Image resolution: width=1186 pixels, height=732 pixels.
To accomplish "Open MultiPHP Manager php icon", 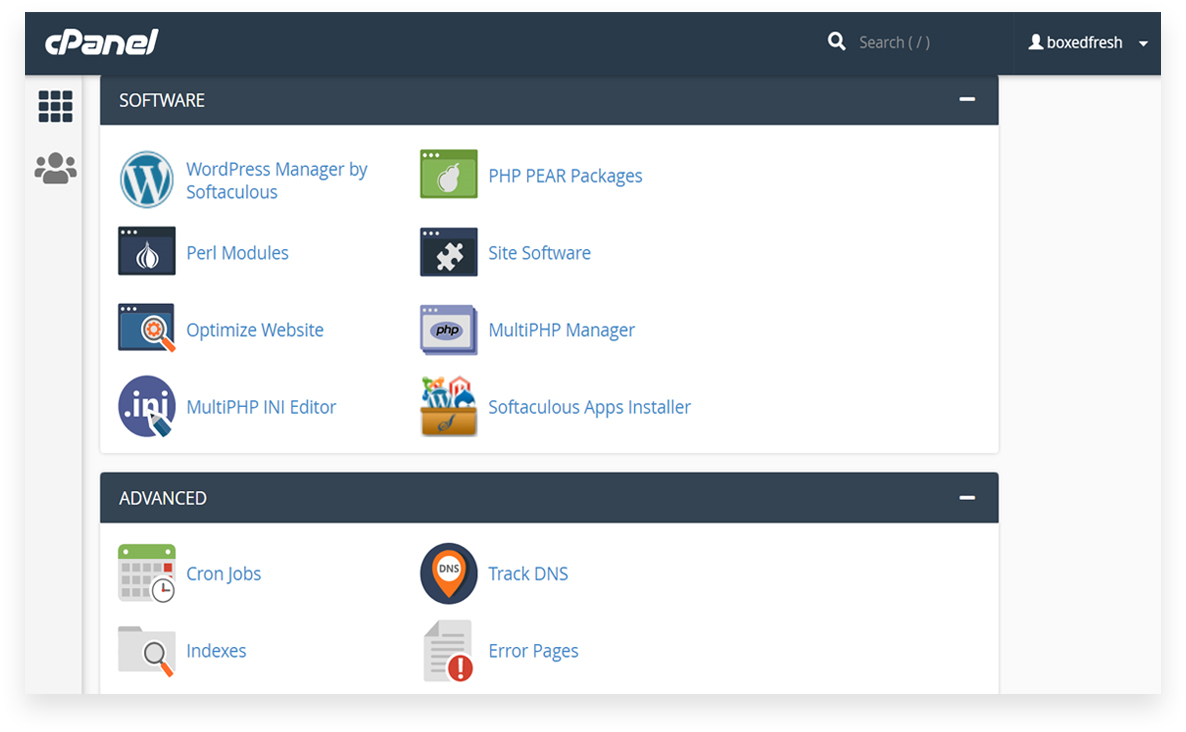I will pos(448,329).
